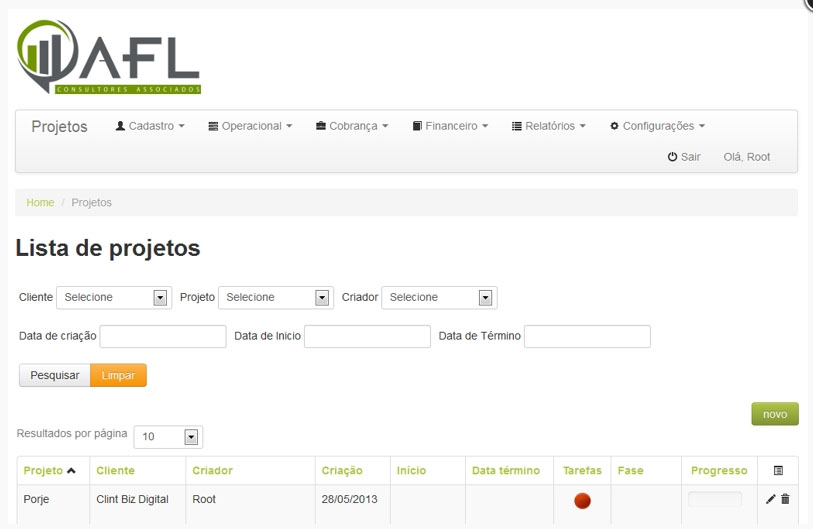
Task: Click the list icon in table header
Action: [x=778, y=470]
